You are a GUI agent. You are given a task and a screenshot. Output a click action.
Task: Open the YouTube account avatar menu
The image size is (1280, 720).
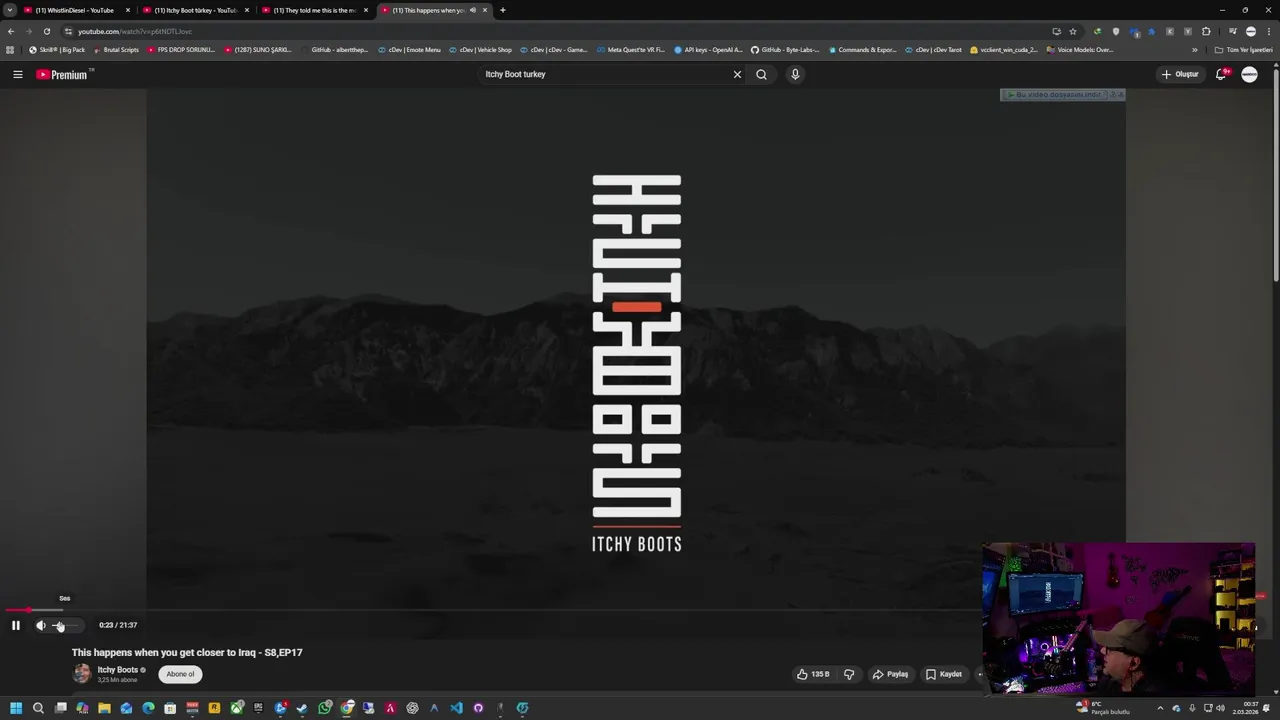[1249, 74]
